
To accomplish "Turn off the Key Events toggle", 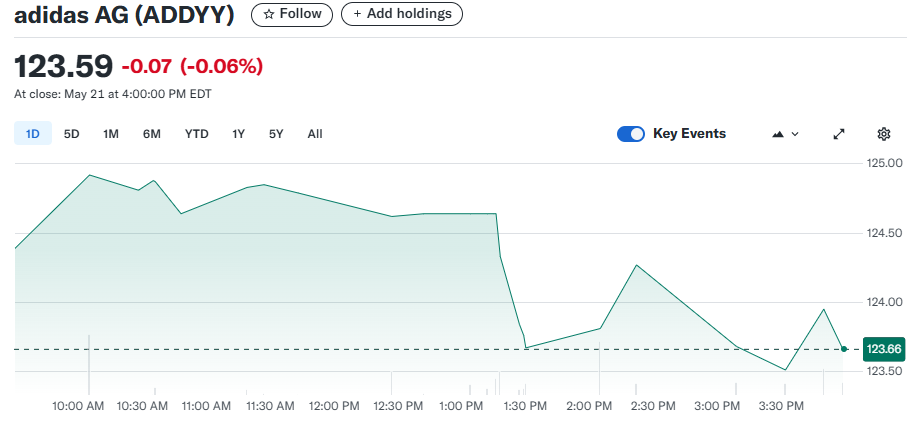I will [x=631, y=134].
